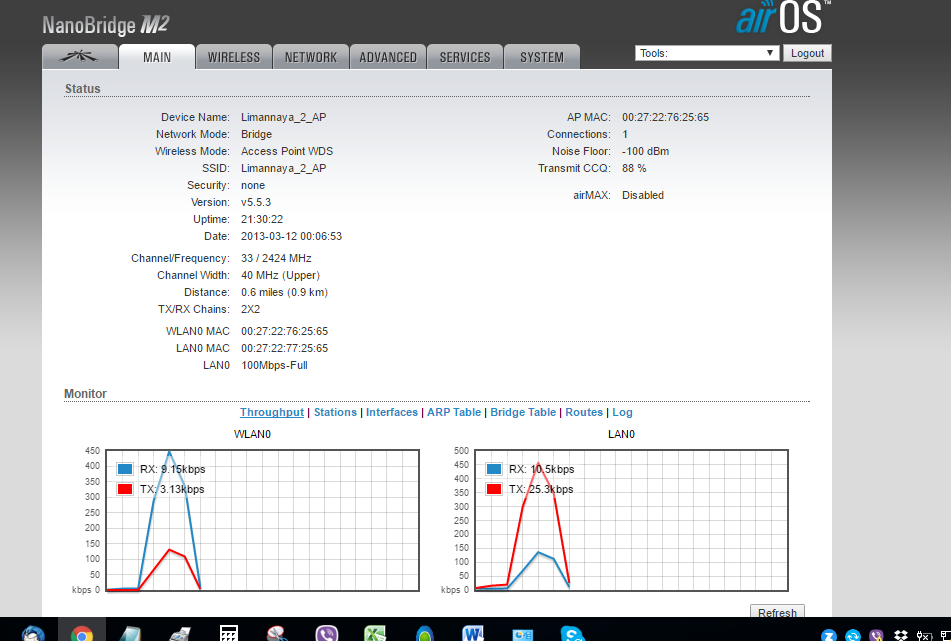The height and width of the screenshot is (641, 951).
Task: Open the NETWORK tab
Action: point(311,57)
